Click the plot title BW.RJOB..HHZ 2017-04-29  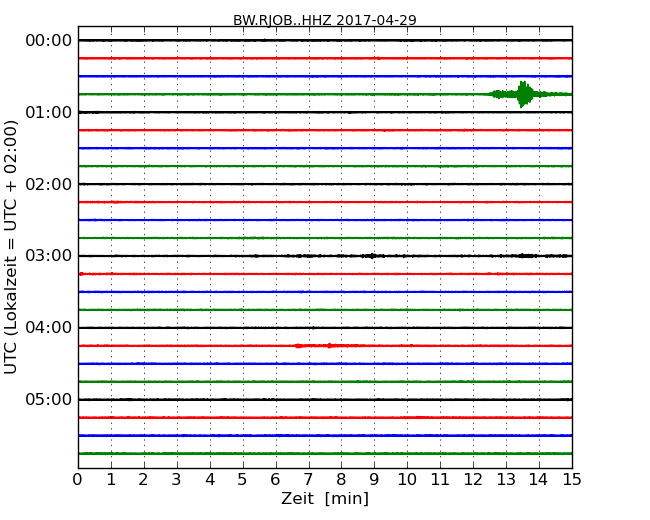(325, 20)
